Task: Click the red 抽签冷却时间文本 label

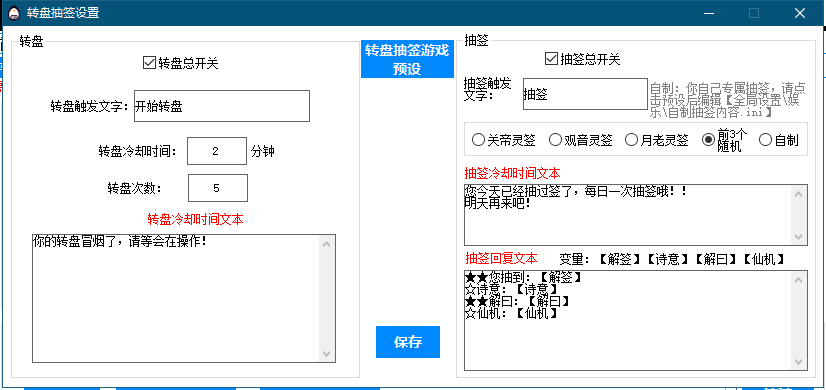Action: pyautogui.click(x=512, y=173)
